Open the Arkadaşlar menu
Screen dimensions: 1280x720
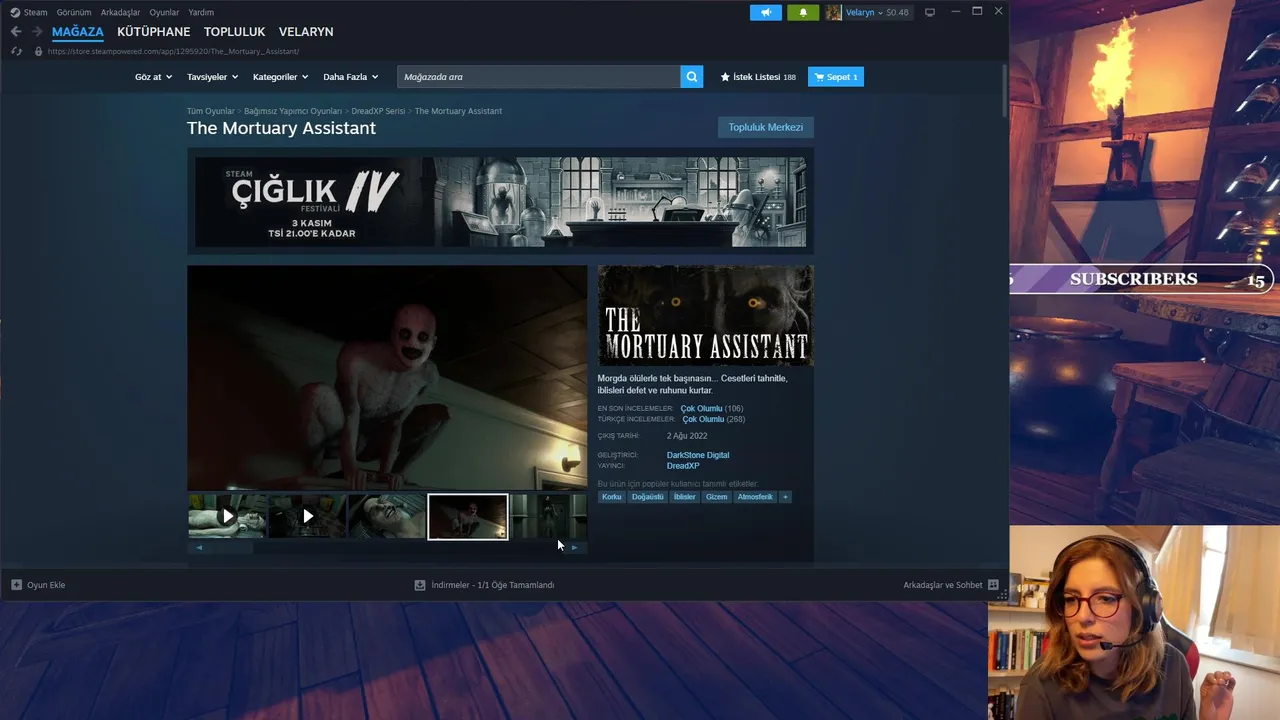point(120,12)
